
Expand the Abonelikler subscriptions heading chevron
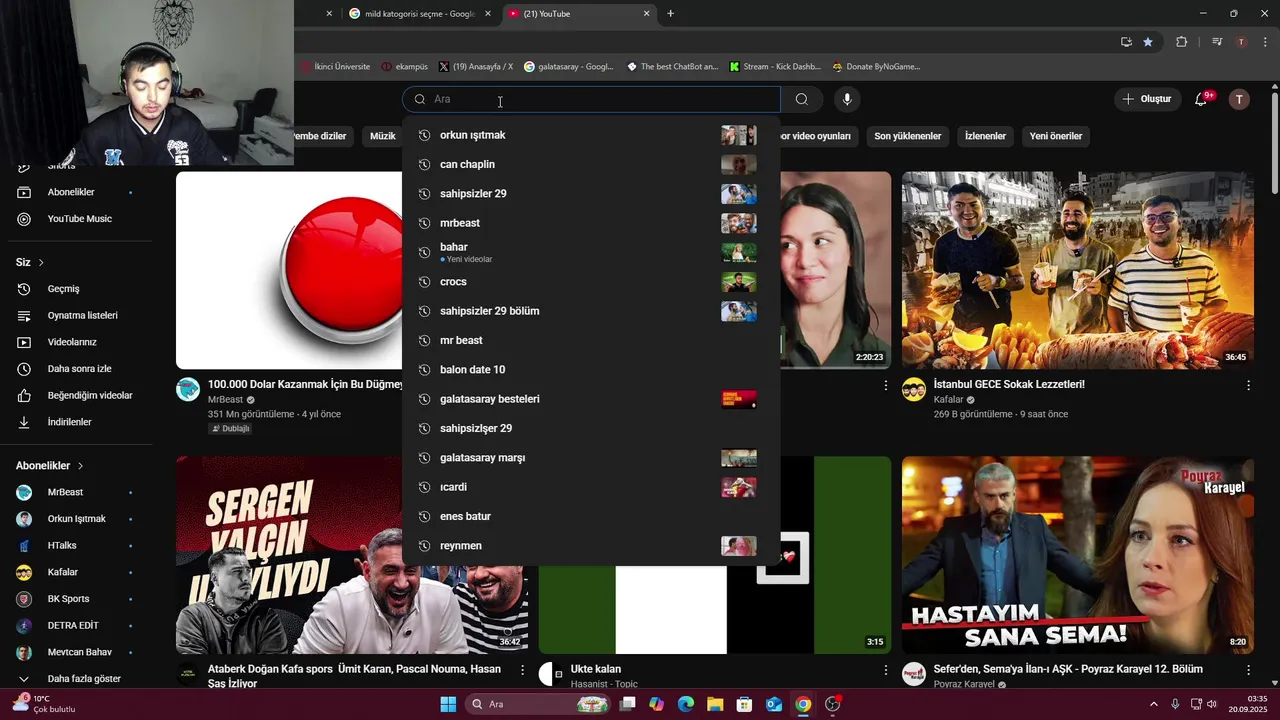(x=80, y=466)
